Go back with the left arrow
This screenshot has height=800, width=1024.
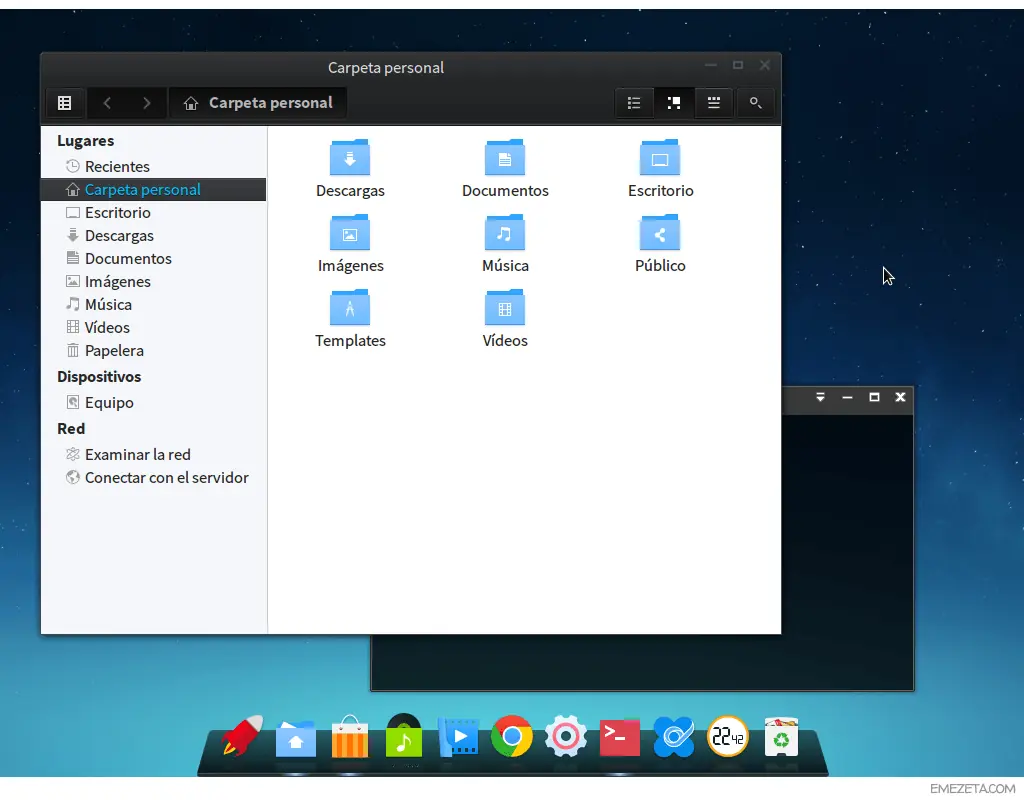click(107, 103)
